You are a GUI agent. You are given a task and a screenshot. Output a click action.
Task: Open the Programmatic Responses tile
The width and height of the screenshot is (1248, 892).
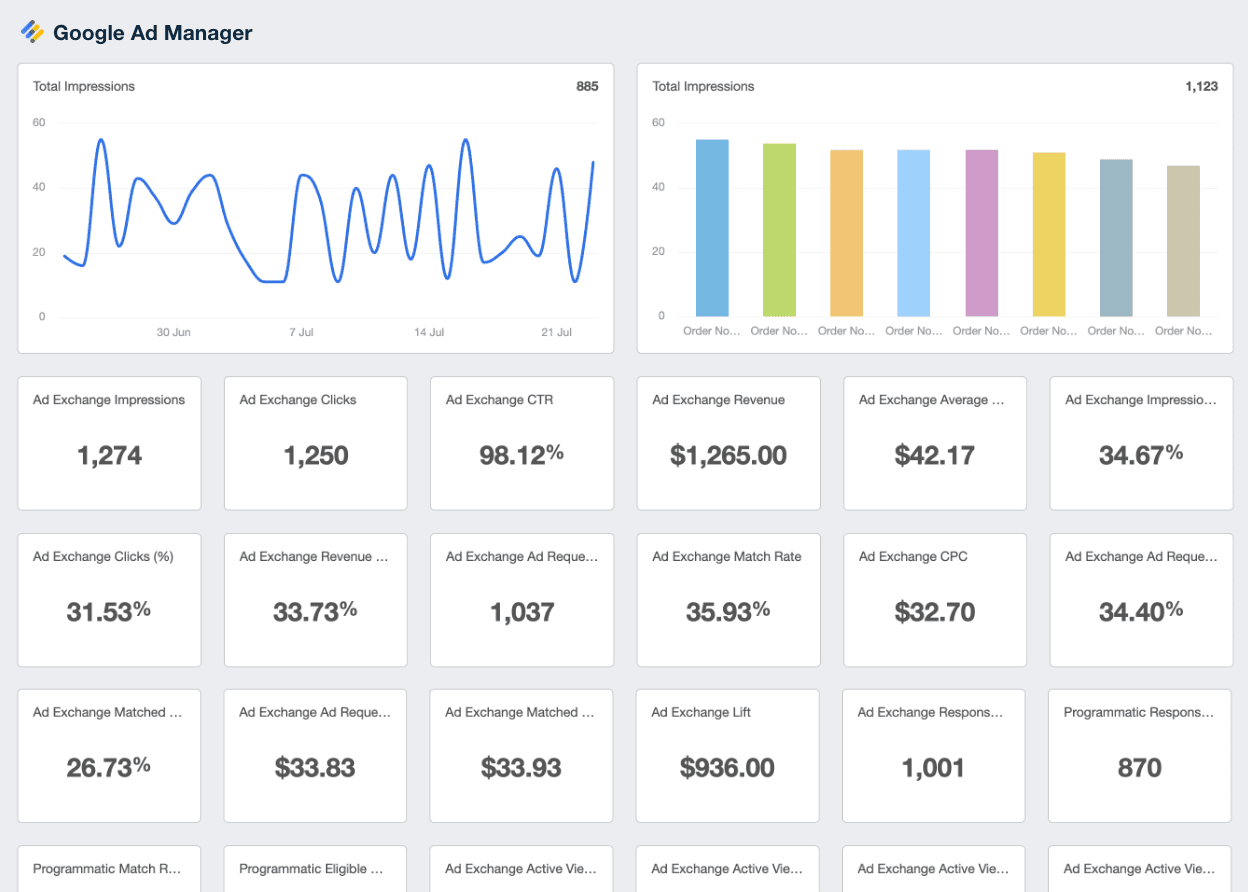point(1140,756)
